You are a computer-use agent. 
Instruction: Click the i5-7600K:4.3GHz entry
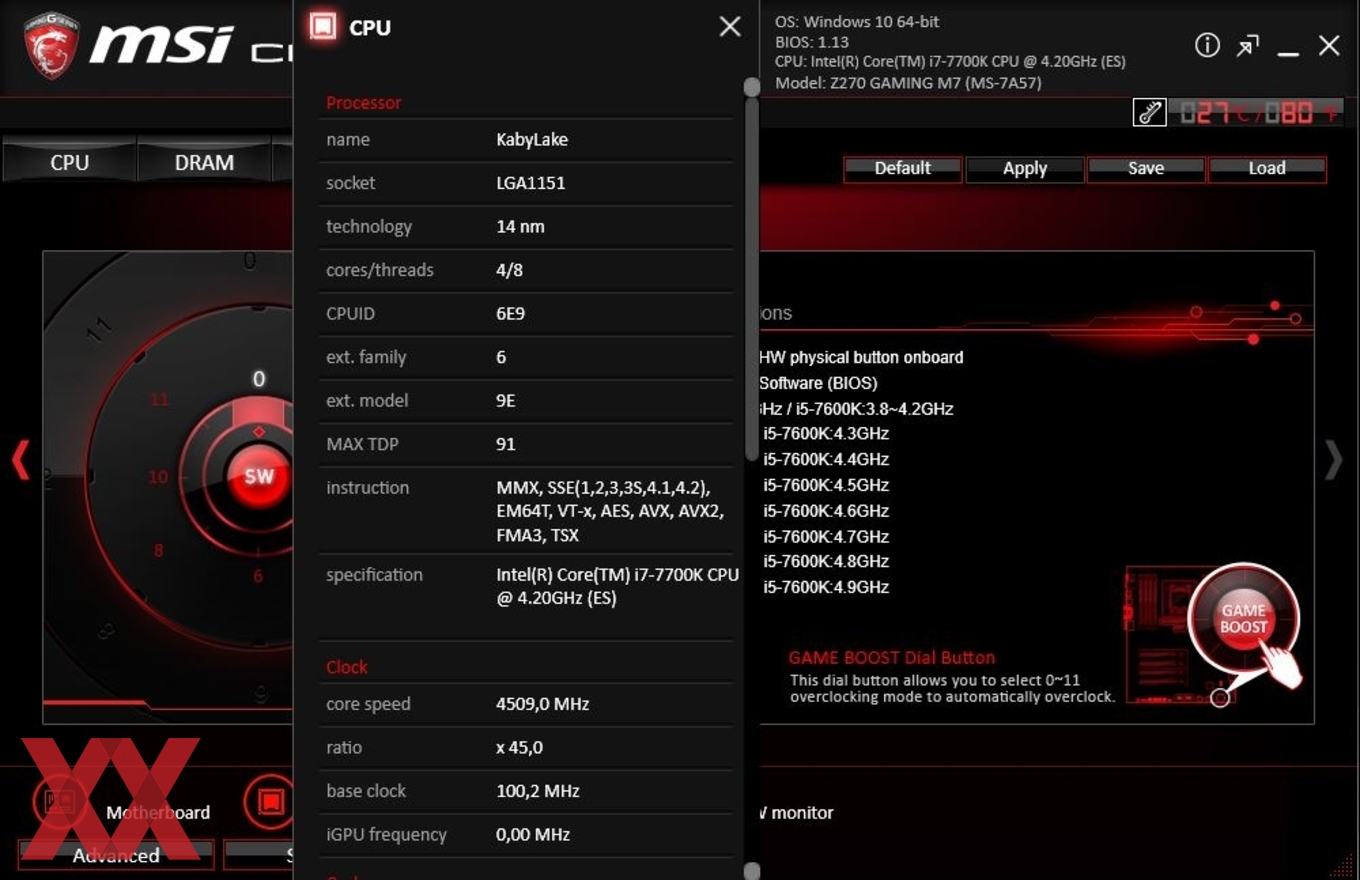pos(826,434)
